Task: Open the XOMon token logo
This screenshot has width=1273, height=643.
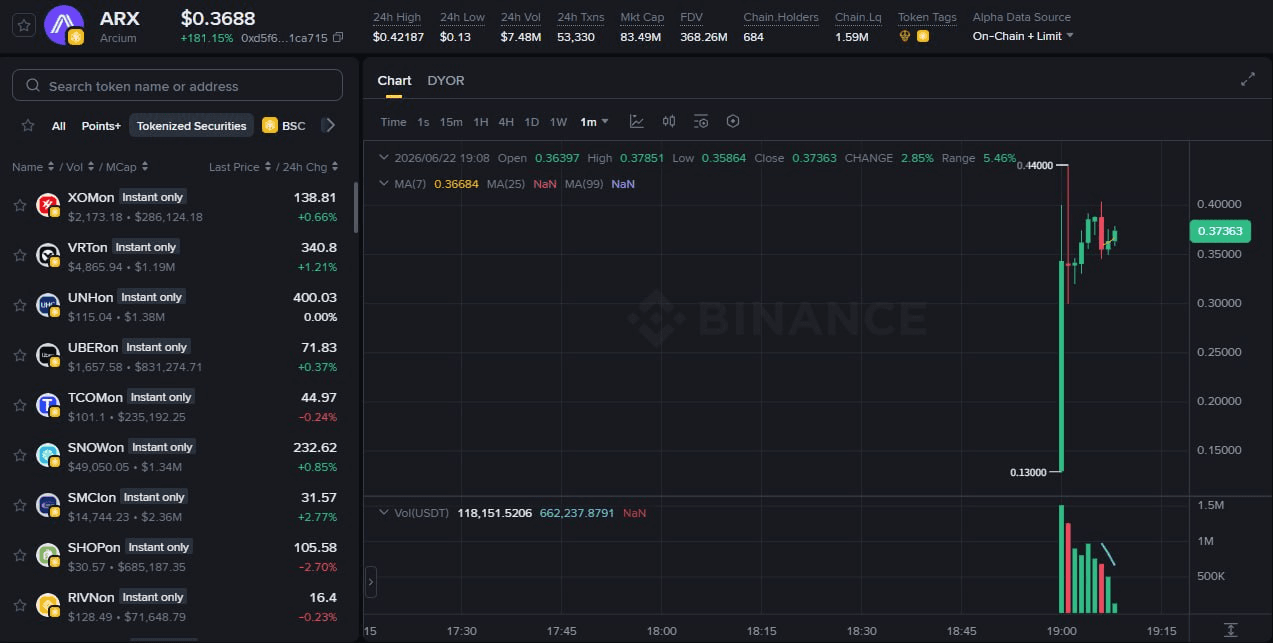Action: pos(48,205)
